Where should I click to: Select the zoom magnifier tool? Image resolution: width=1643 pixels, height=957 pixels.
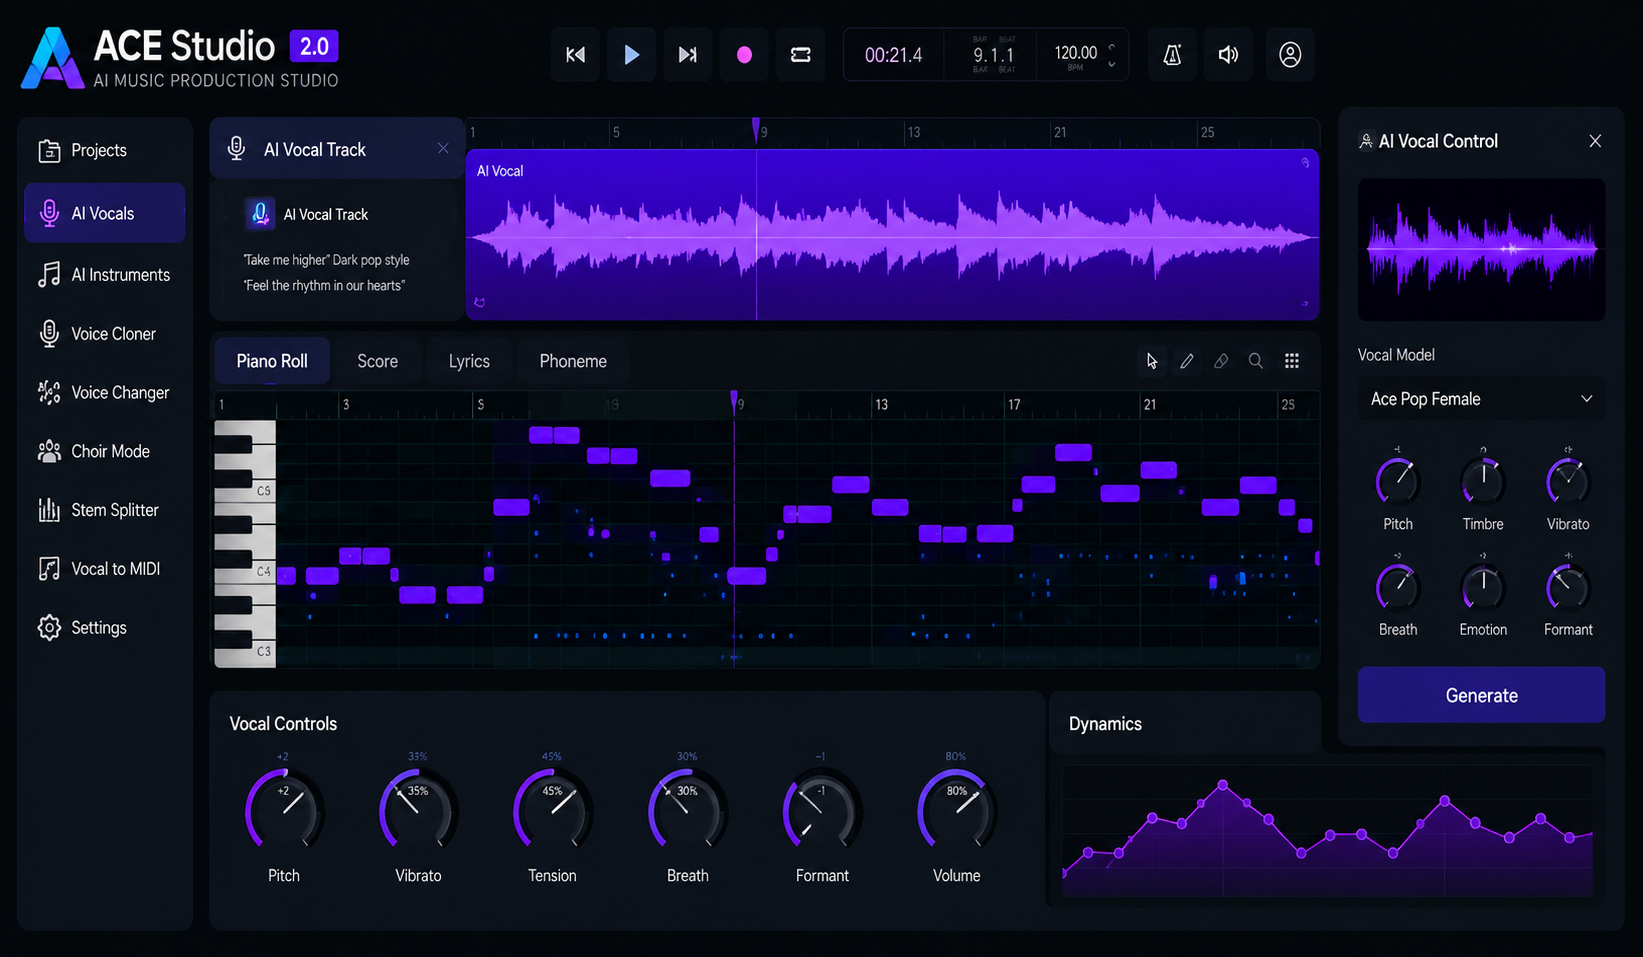1255,361
